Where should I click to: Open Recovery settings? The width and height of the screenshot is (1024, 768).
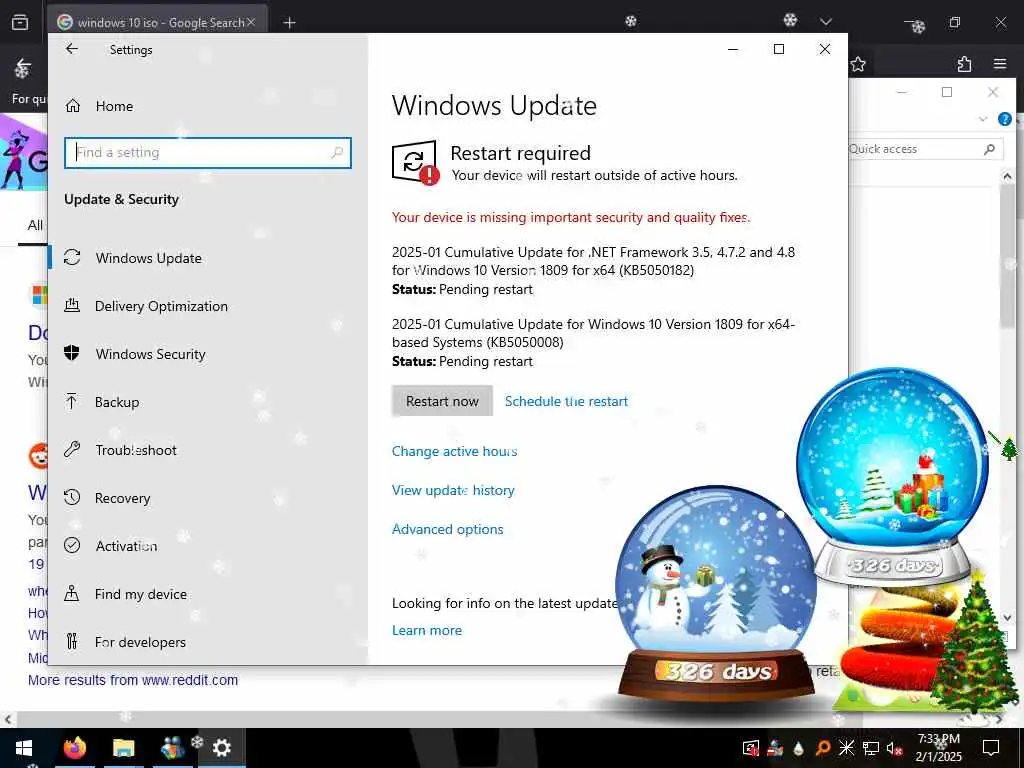[x=122, y=498]
